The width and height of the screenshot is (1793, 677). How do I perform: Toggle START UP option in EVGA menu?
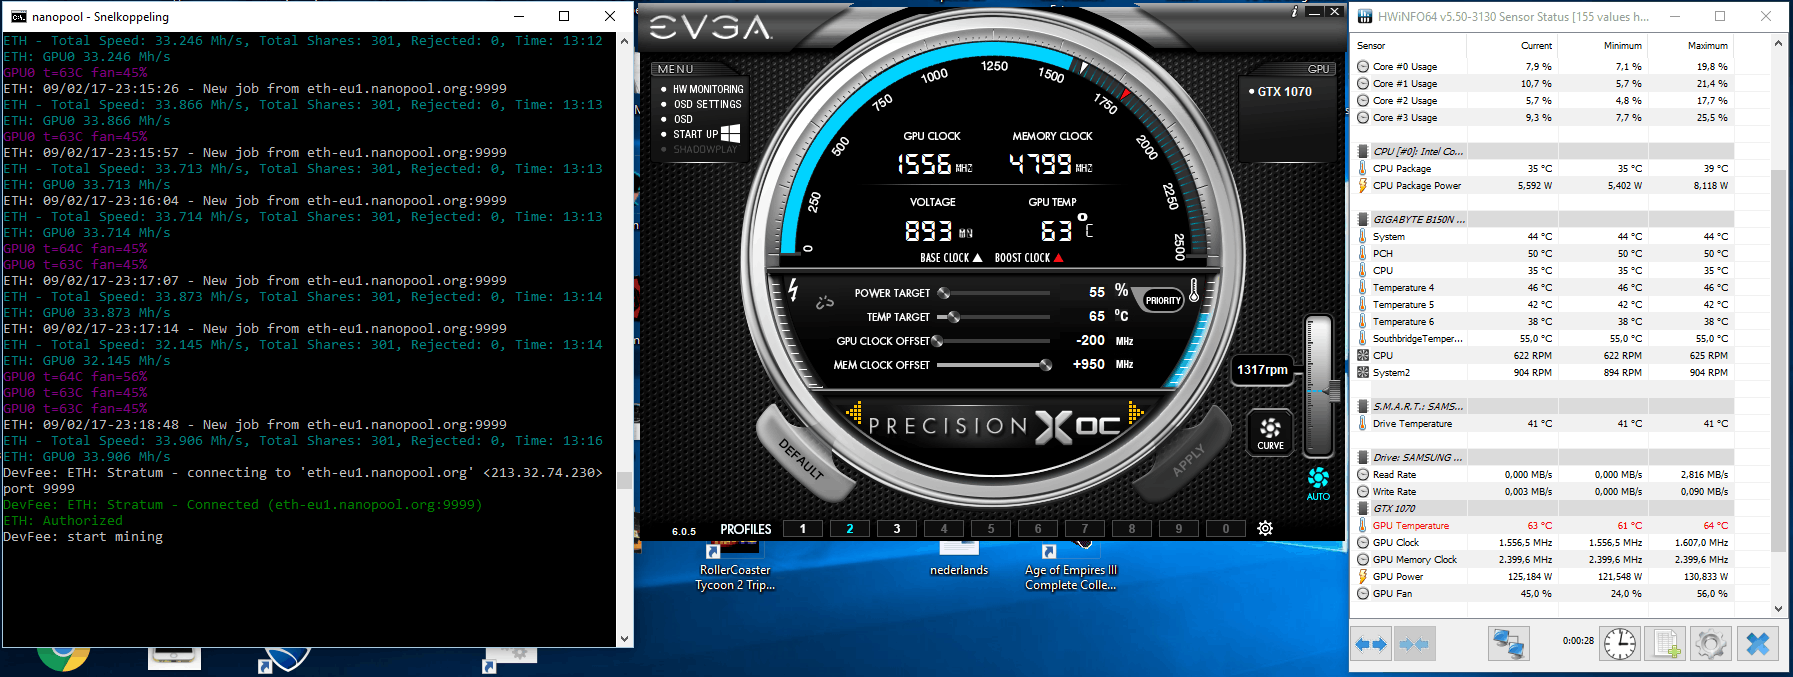tap(695, 134)
